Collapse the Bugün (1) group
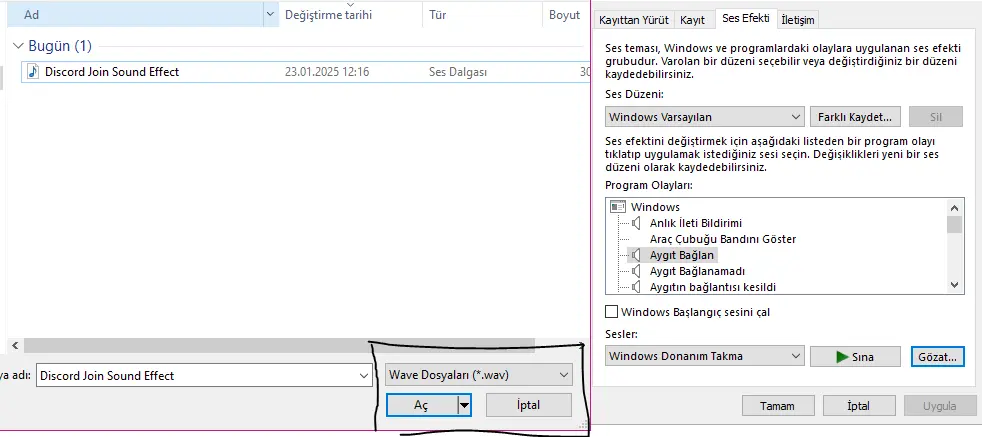This screenshot has height=437, width=982. [x=19, y=46]
